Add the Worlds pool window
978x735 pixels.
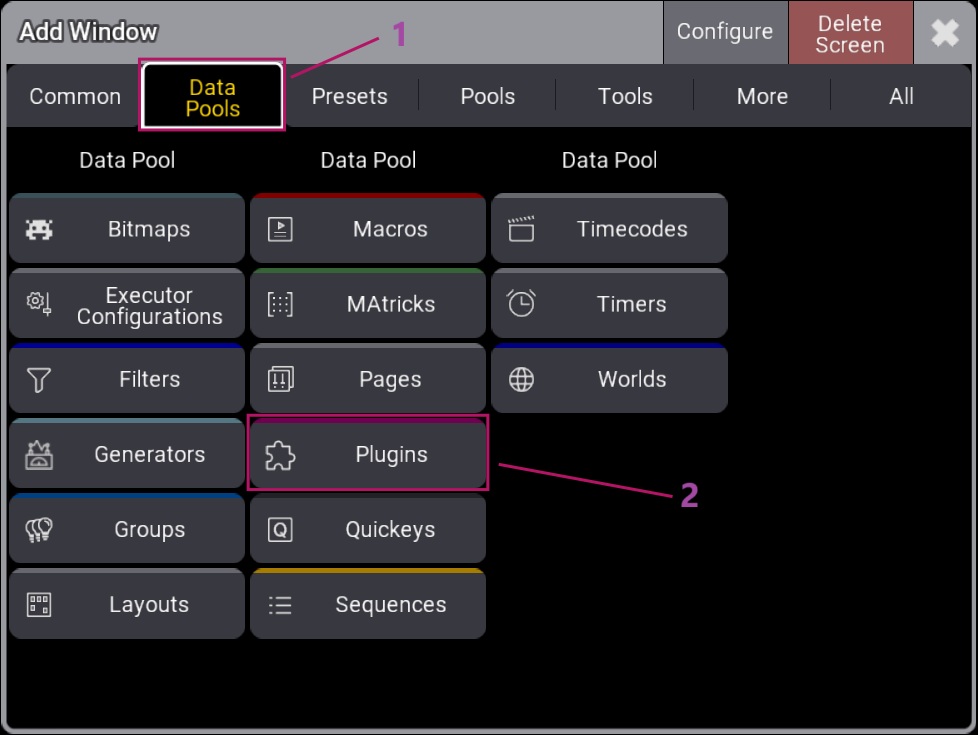609,379
